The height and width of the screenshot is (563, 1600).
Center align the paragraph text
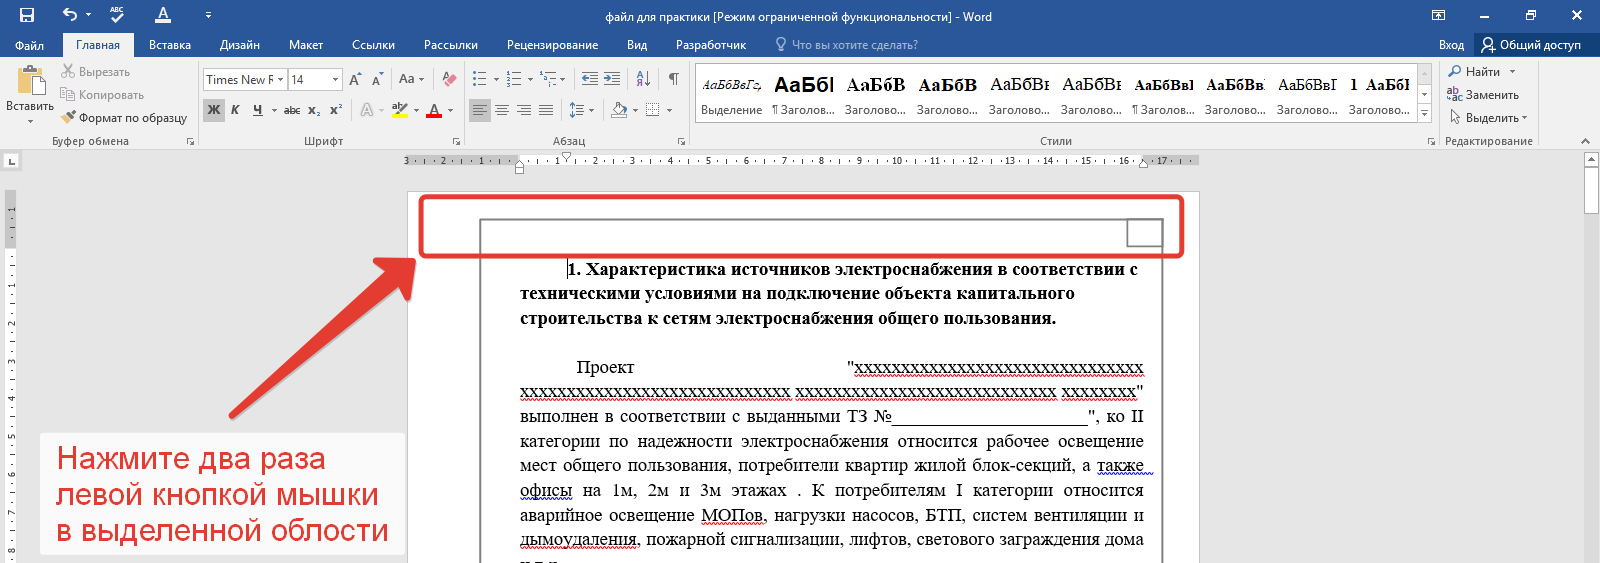tap(502, 110)
